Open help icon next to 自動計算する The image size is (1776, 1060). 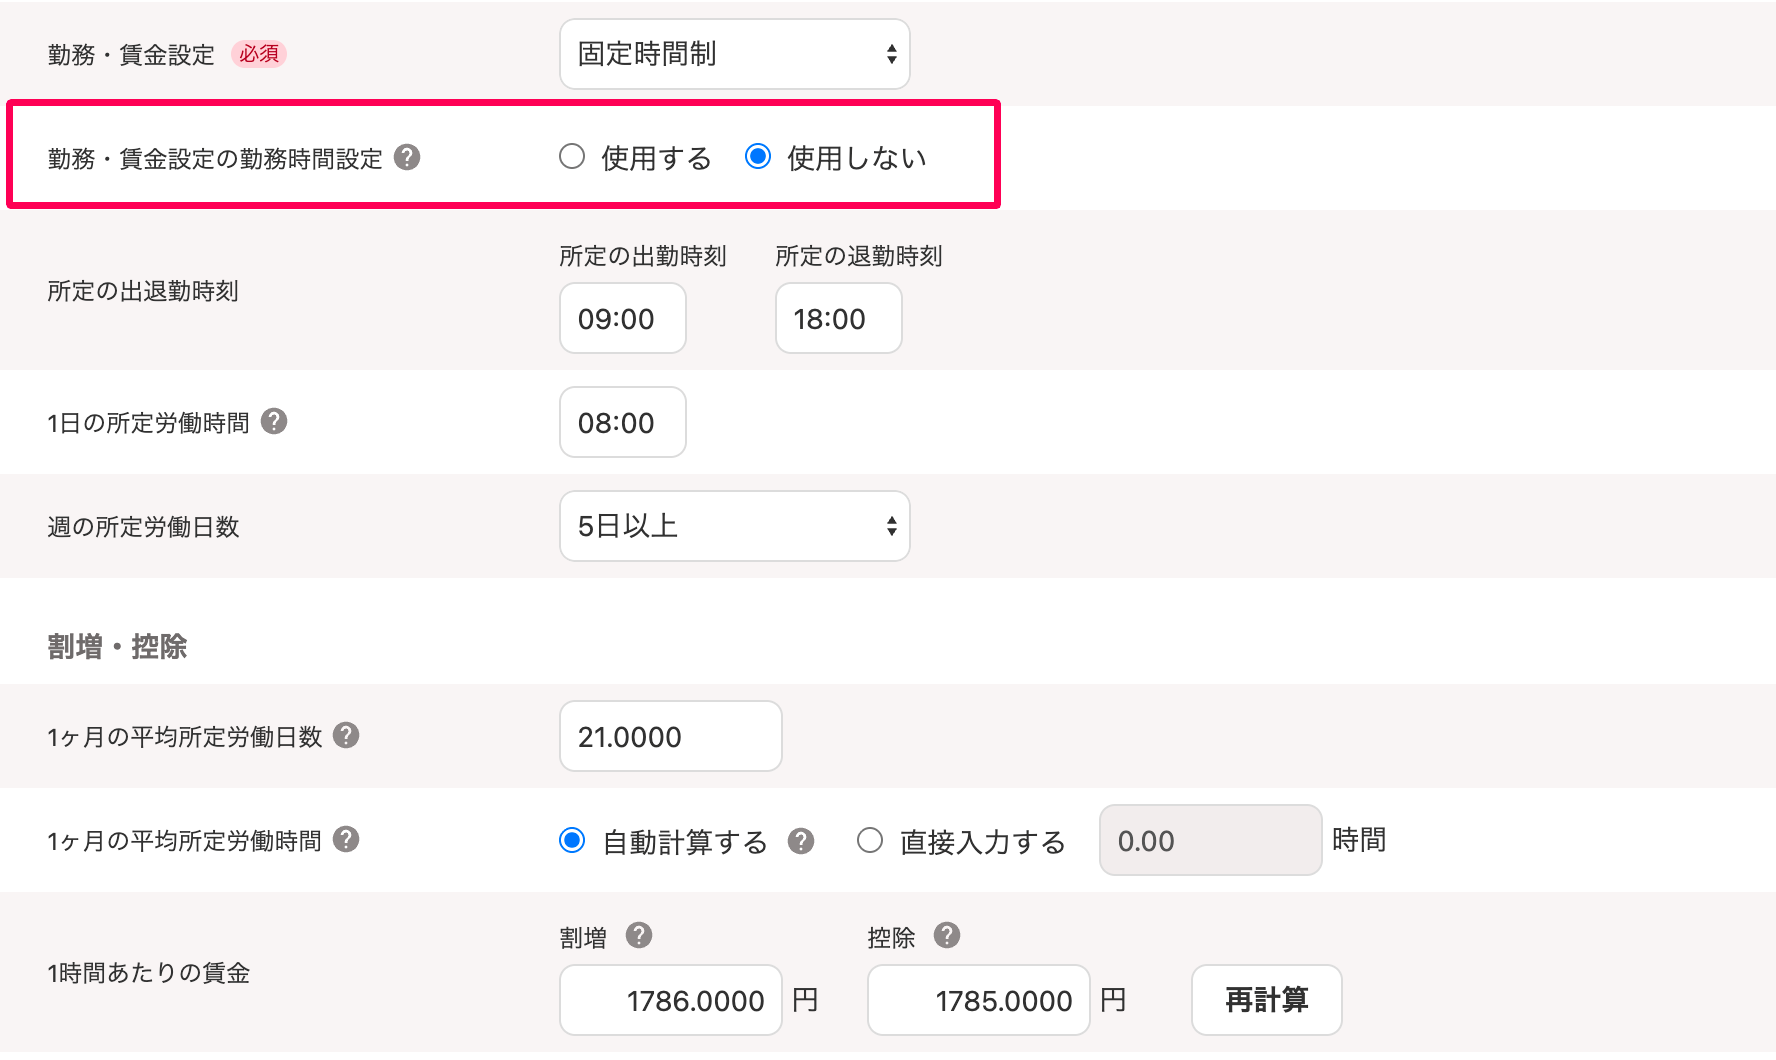coord(801,841)
